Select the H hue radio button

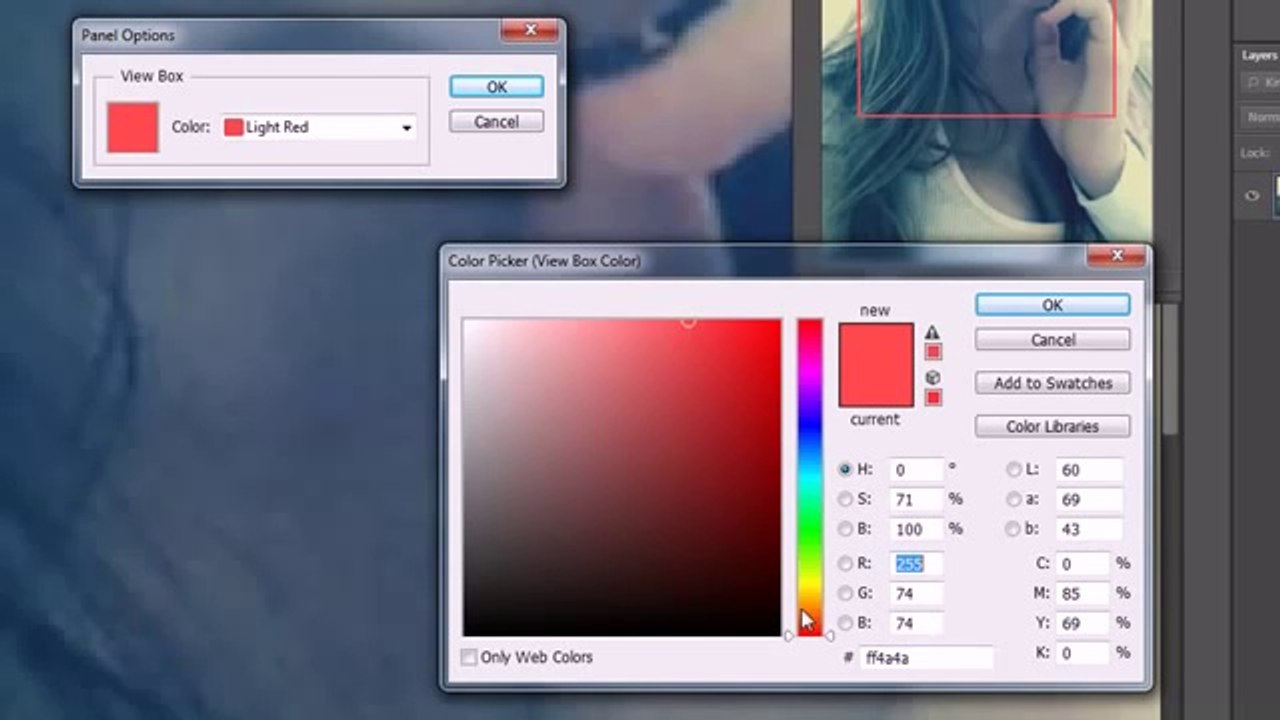(846, 469)
